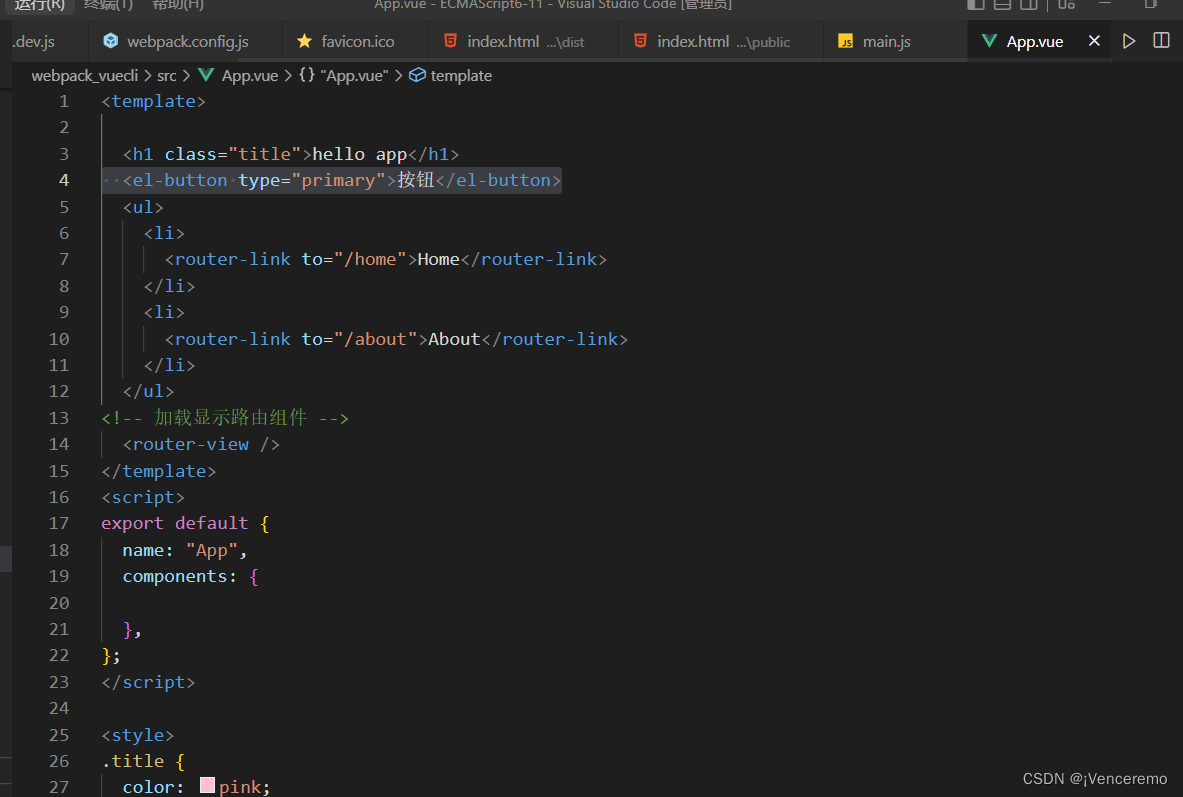Viewport: 1183px width, 797px height.
Task: Toggle the secondary sidebar icon
Action: [x=1029, y=6]
